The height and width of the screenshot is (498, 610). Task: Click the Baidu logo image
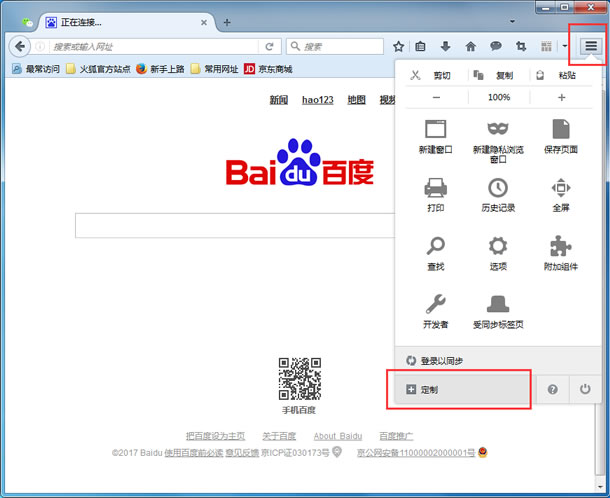pyautogui.click(x=300, y=163)
